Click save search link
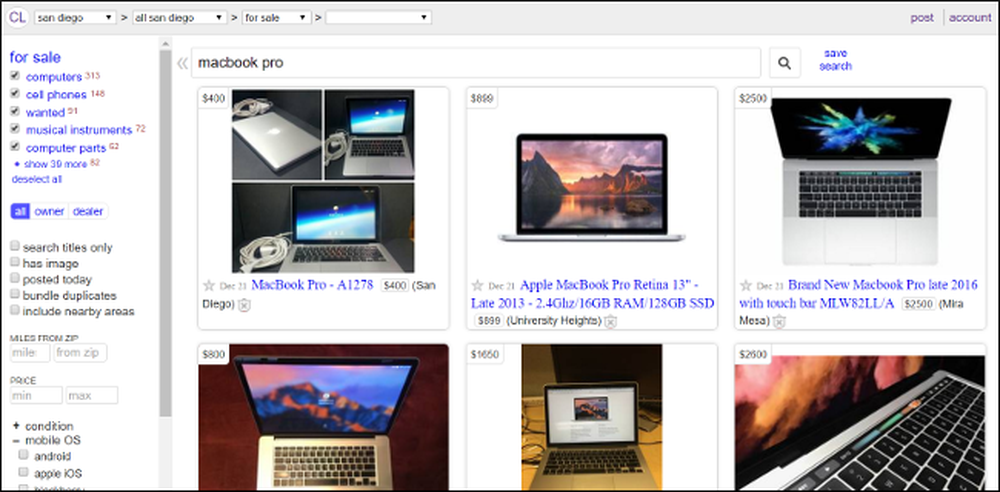Screen dimensions: 1000x492 [x=835, y=59]
